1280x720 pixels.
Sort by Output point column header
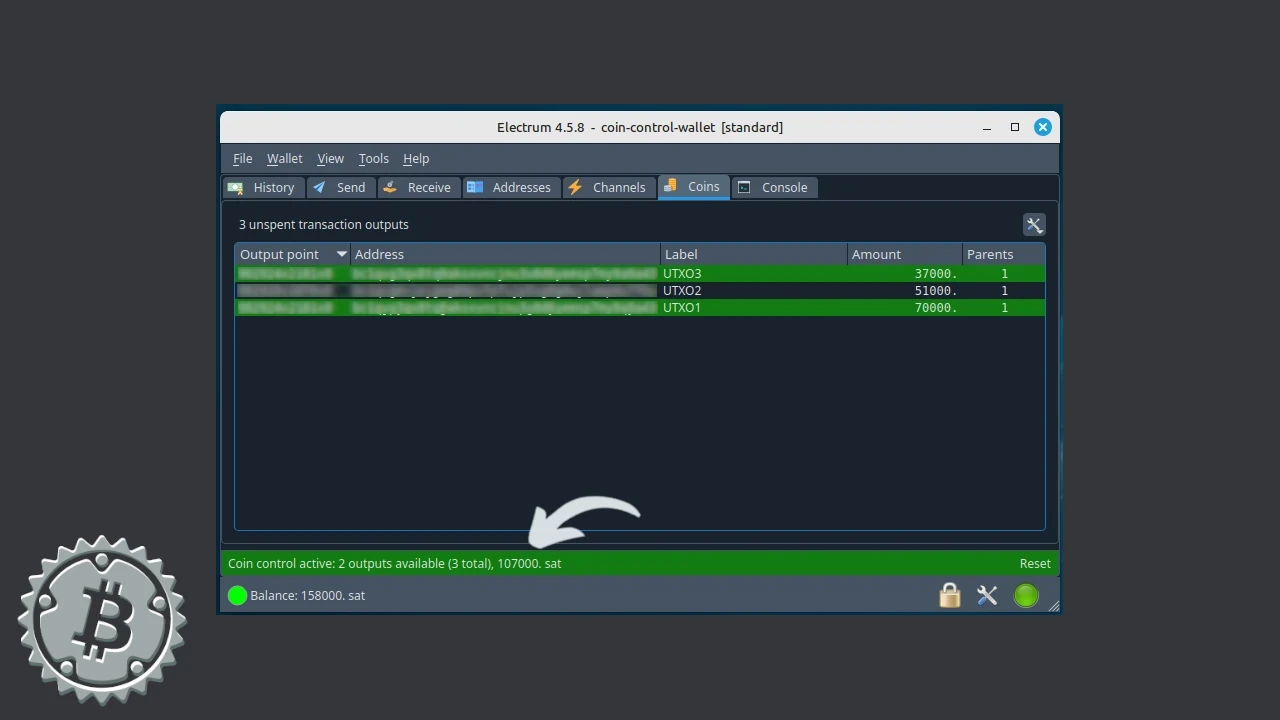[292, 254]
